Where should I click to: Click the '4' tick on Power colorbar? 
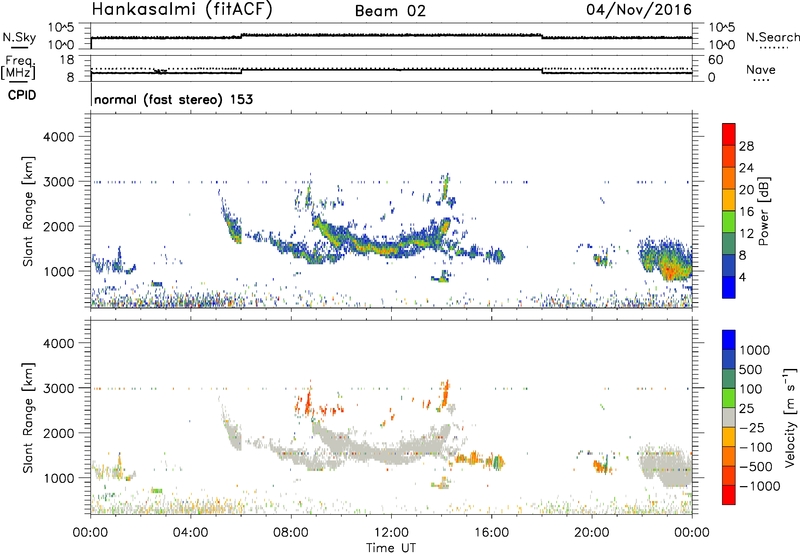tap(743, 277)
